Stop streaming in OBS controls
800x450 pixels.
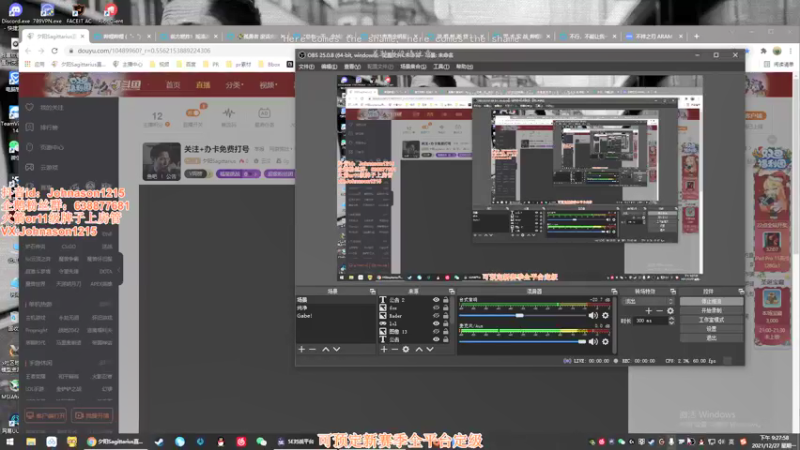711,302
